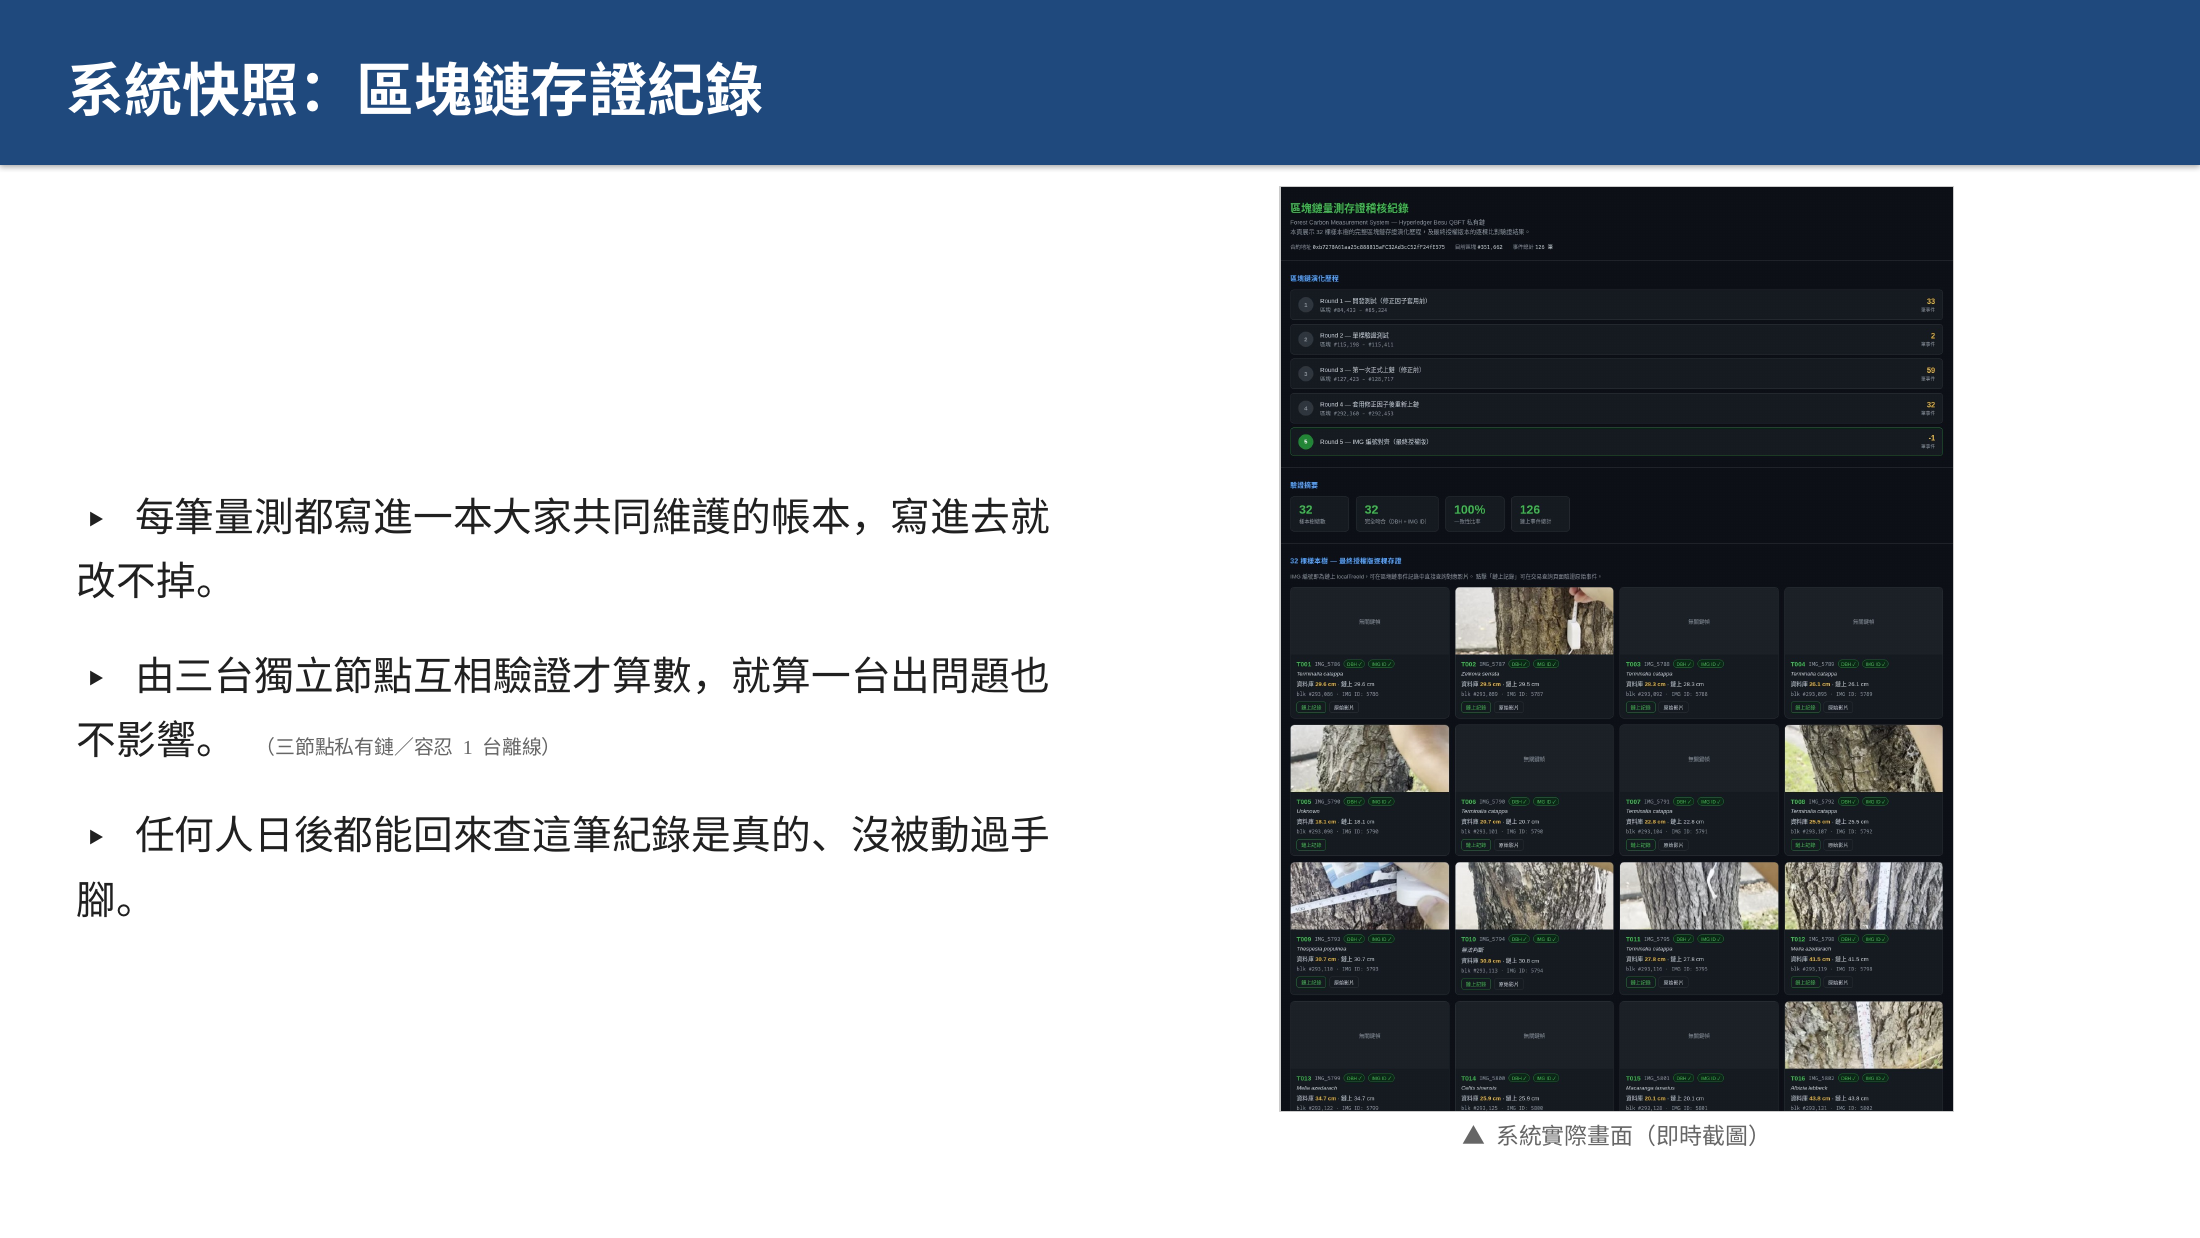Screen dimensions: 2200x1238
Task: Open the tree photo thumbnail for T002
Action: pos(1534,621)
